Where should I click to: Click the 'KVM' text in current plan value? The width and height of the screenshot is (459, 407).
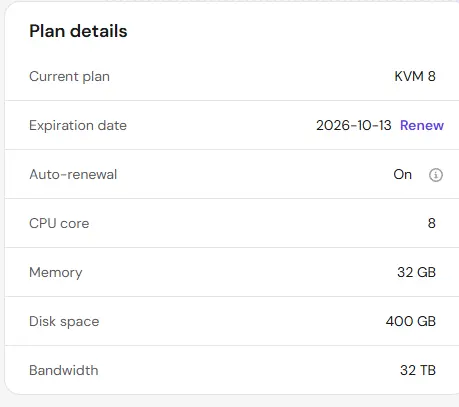tap(409, 76)
